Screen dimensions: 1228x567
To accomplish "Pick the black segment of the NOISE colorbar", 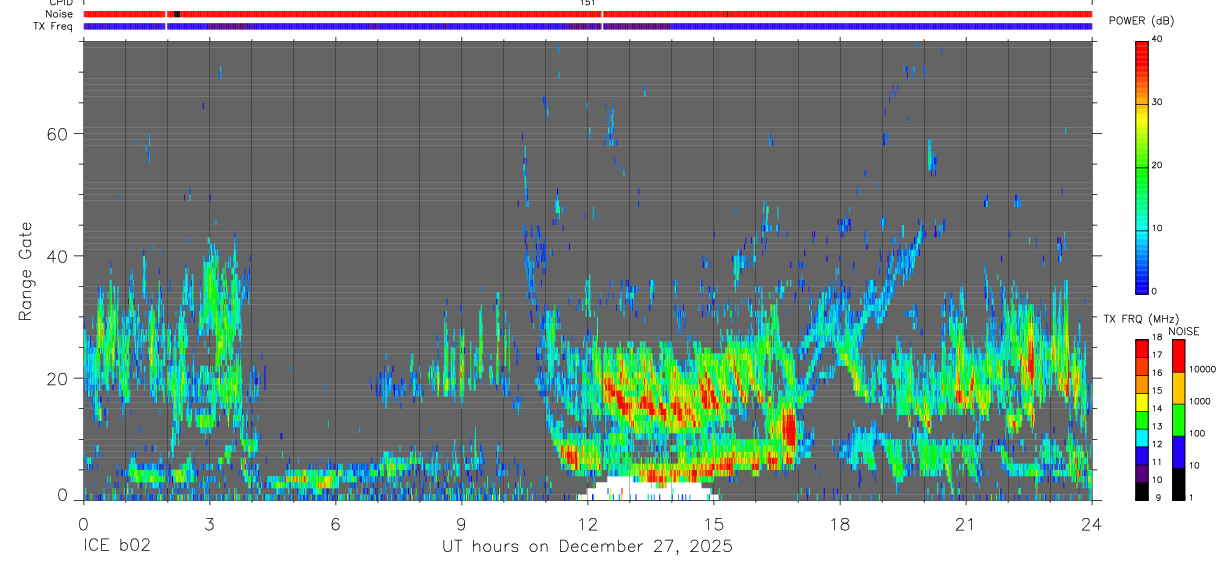I will pyautogui.click(x=1178, y=483).
